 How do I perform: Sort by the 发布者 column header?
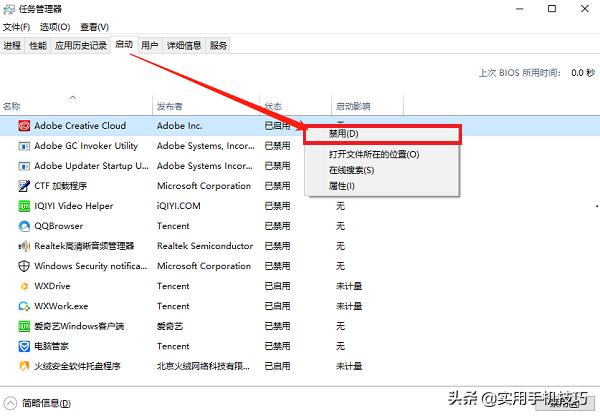(206, 106)
